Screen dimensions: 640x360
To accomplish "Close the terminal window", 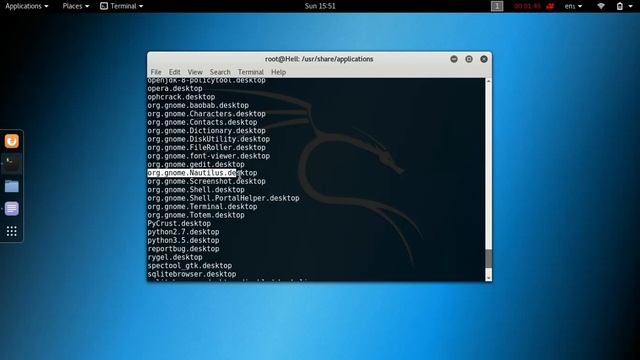I will [484, 59].
